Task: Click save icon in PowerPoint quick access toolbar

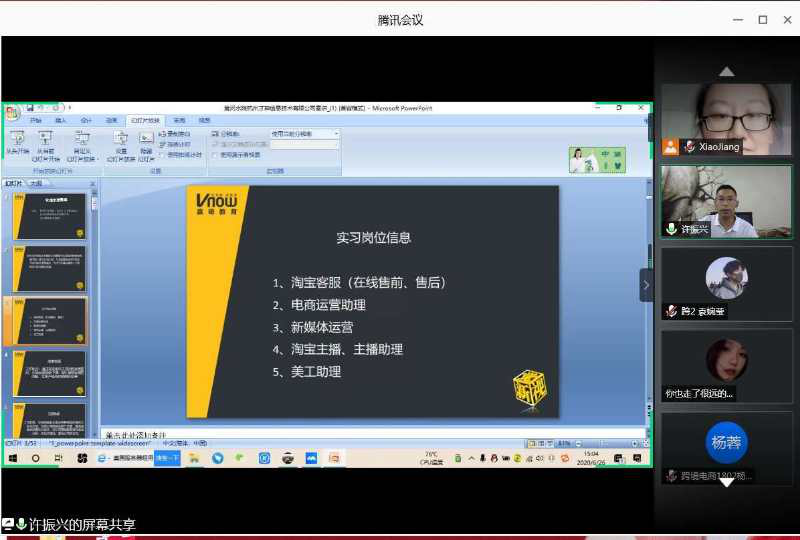Action: click(31, 108)
